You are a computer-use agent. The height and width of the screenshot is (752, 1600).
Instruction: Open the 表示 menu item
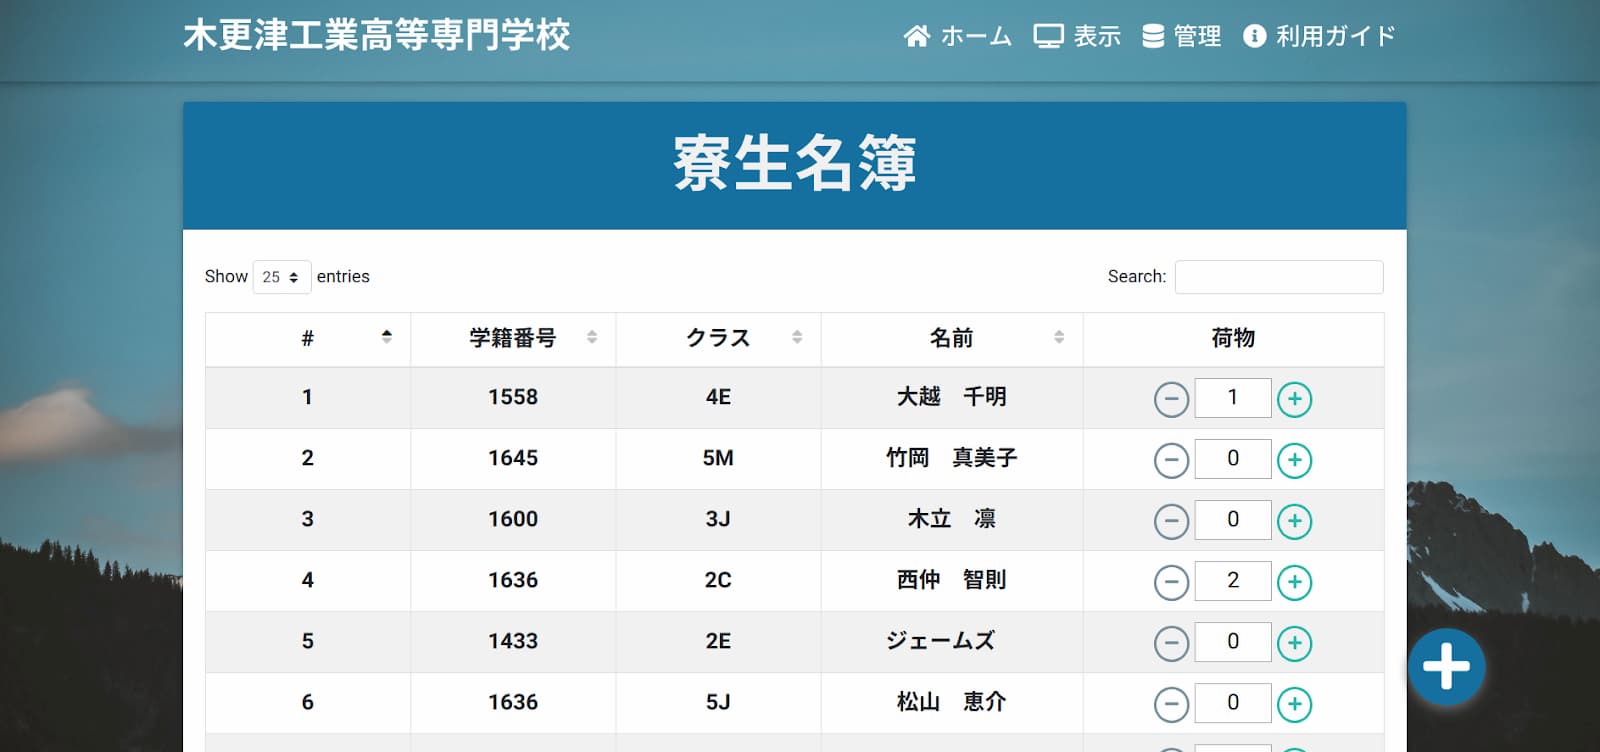pyautogui.click(x=1077, y=36)
